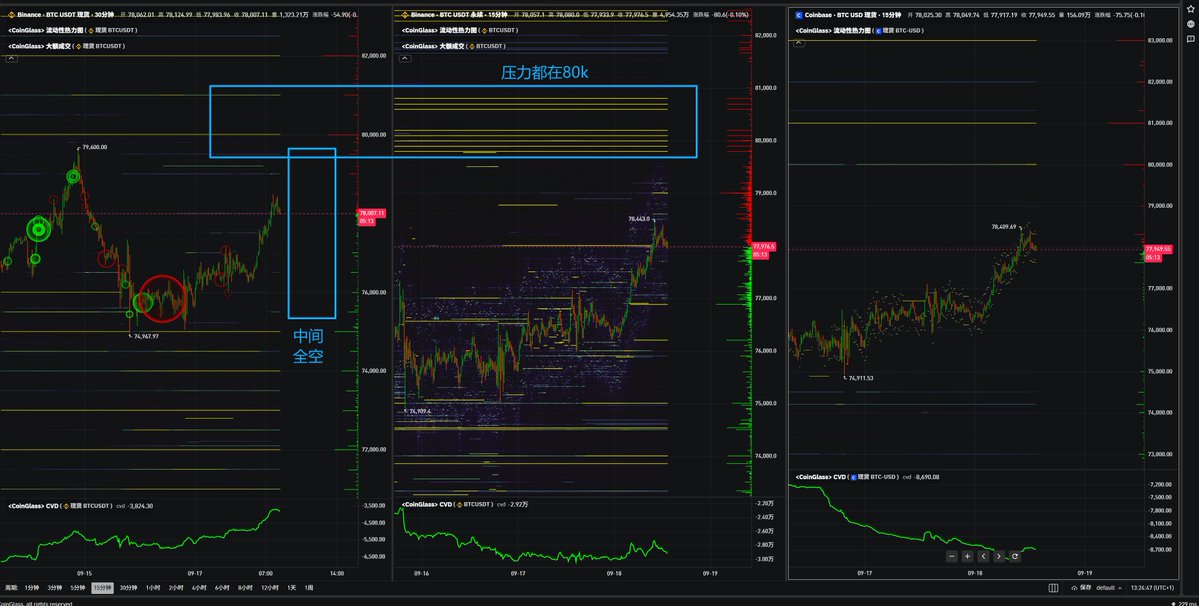Select the active 15分钟 timeframe
The height and width of the screenshot is (606, 1199).
pyautogui.click(x=102, y=588)
